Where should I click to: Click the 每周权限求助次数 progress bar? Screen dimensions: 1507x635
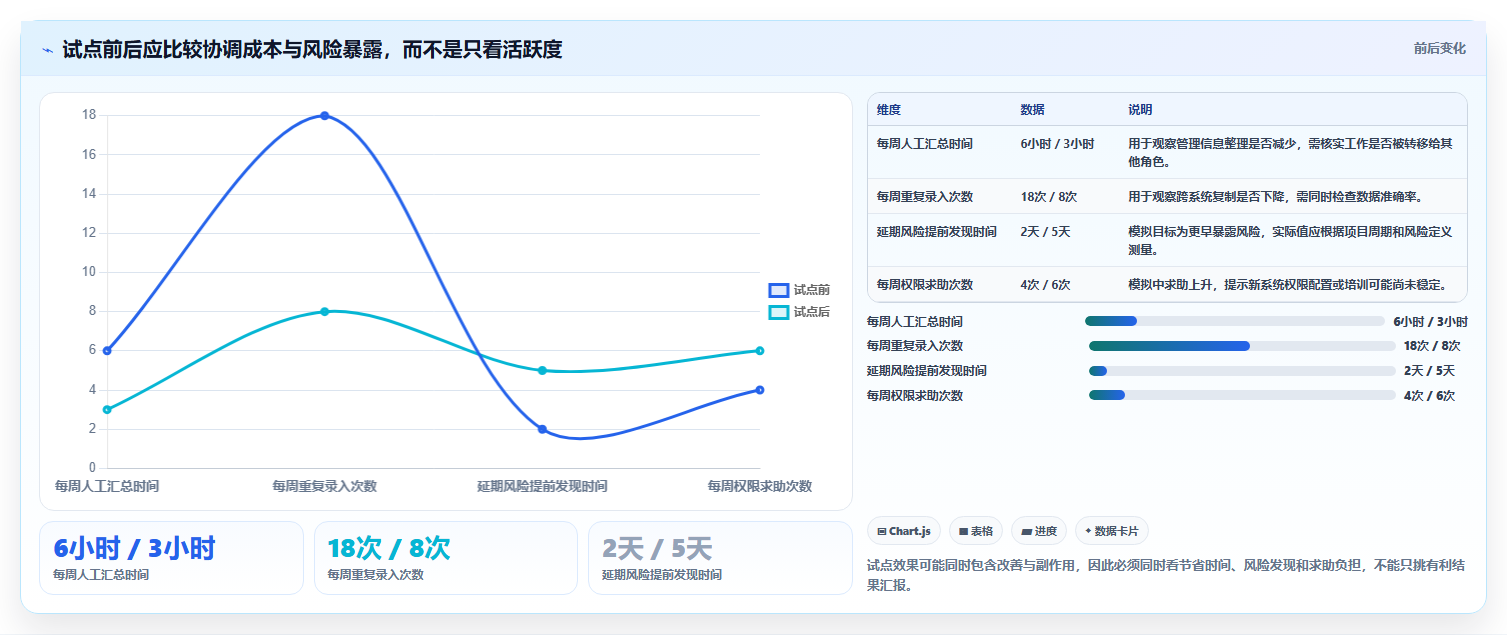[x=1242, y=395]
